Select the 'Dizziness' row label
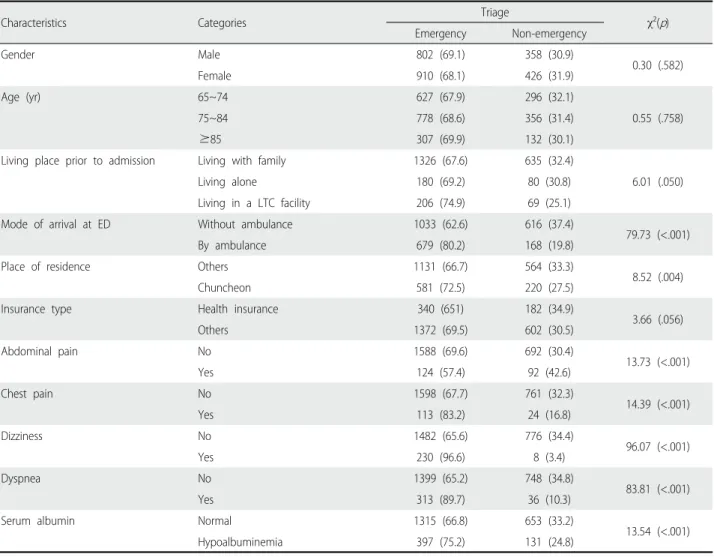This screenshot has width=714, height=557. tap(21, 436)
